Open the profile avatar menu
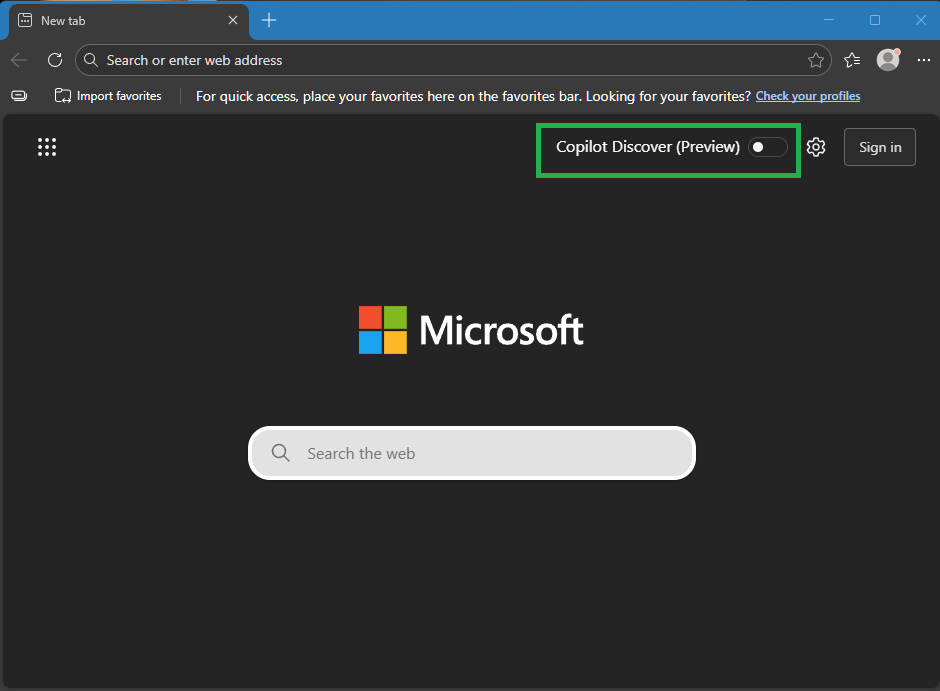This screenshot has width=940, height=691. pyautogui.click(x=888, y=59)
